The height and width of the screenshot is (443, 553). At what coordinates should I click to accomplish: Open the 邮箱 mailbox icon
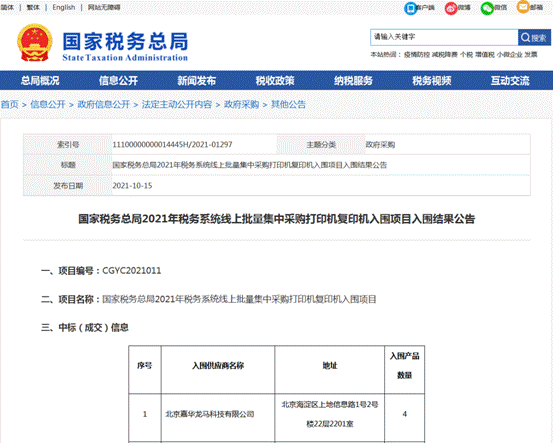pos(523,7)
